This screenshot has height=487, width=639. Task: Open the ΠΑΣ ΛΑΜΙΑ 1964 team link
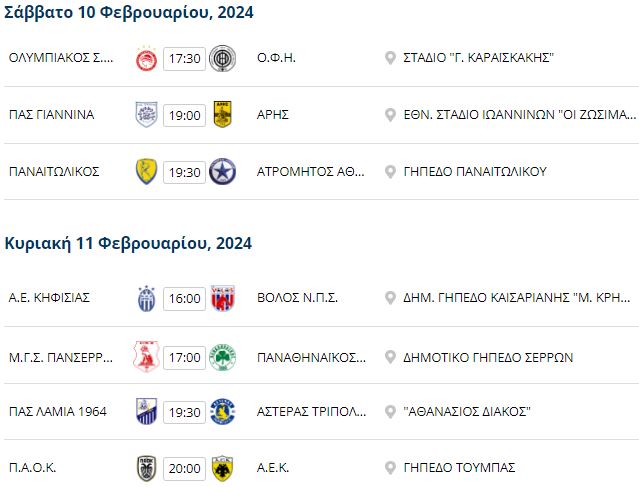pos(58,412)
